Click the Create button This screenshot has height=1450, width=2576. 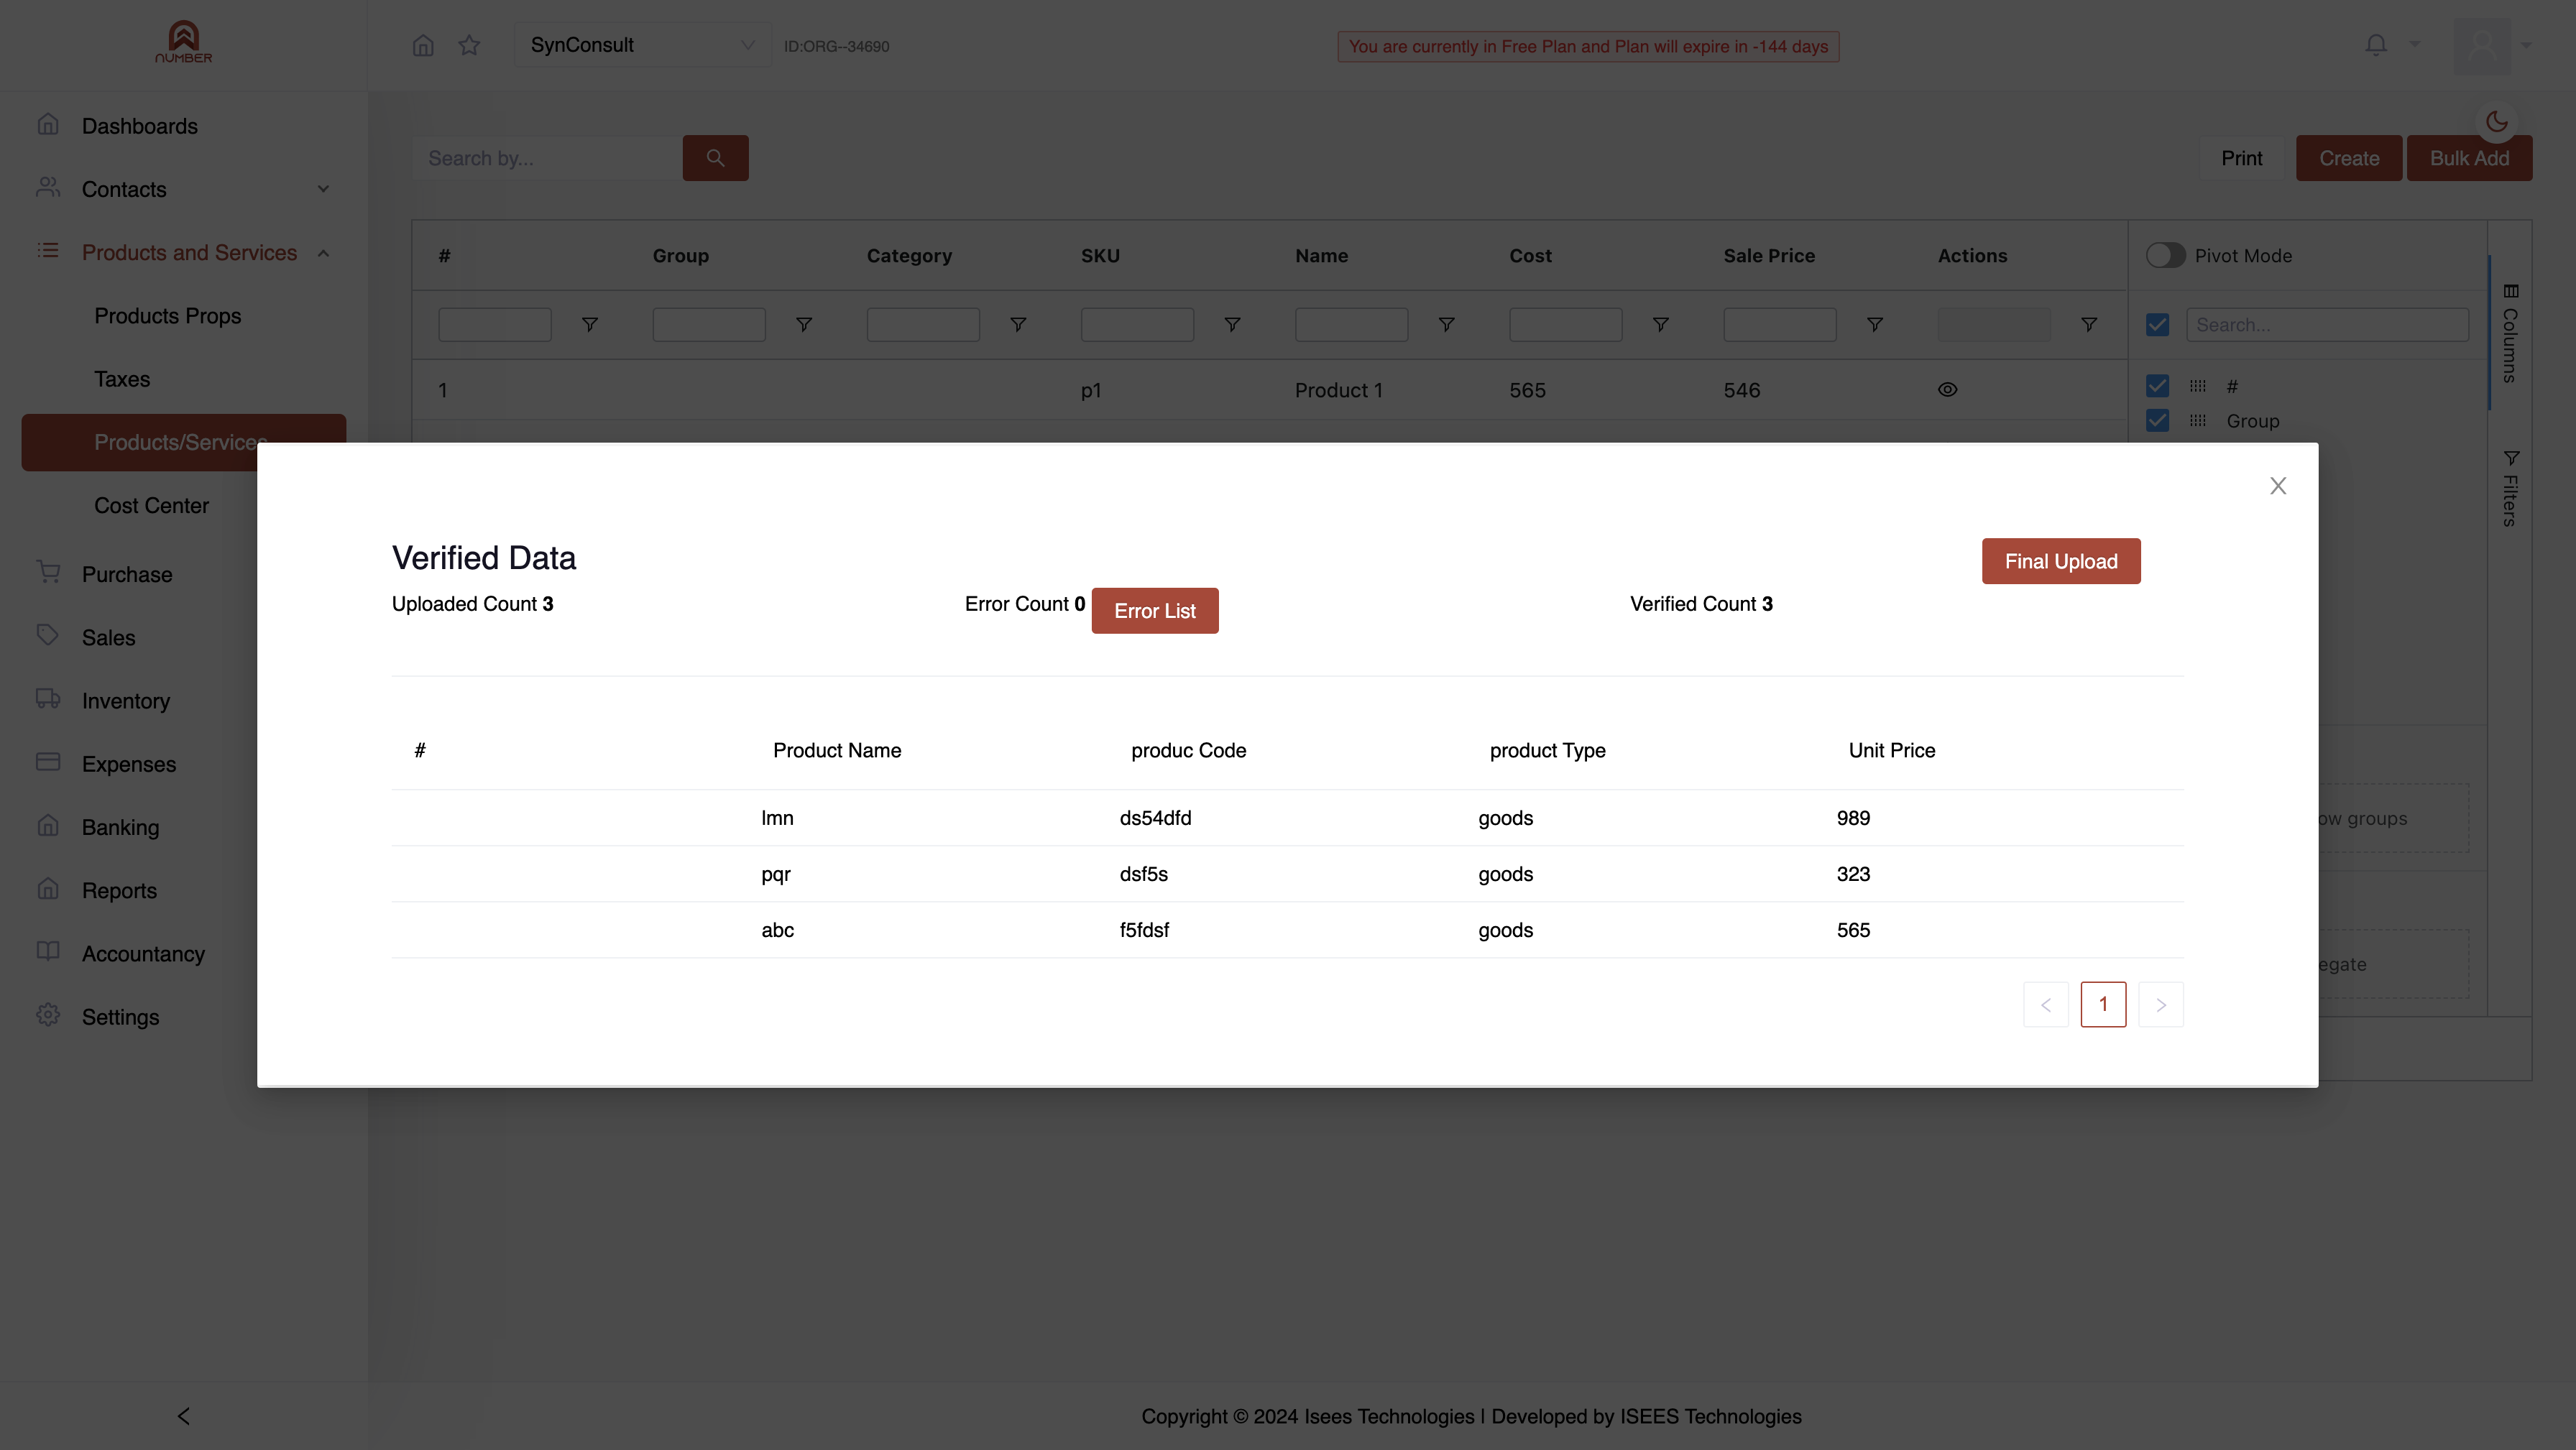point(2349,158)
